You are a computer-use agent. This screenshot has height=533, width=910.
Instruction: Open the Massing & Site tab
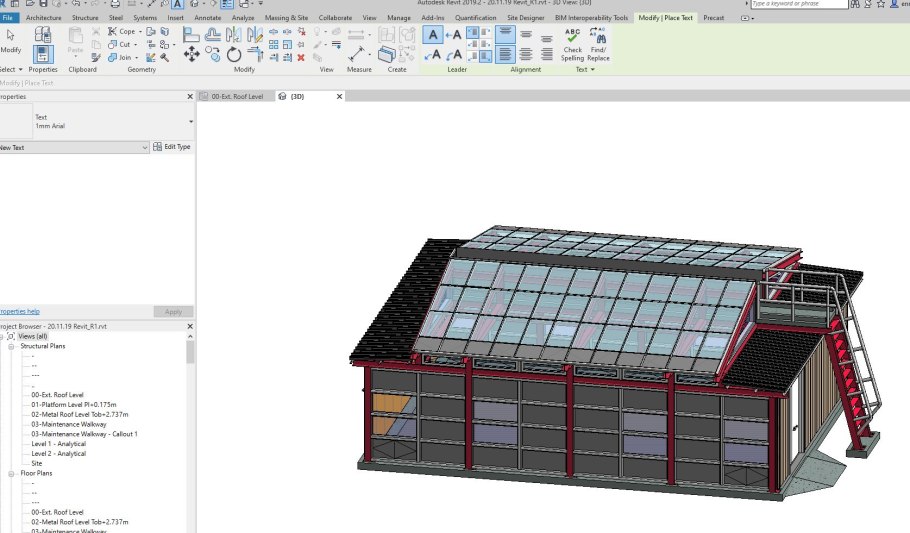286,18
